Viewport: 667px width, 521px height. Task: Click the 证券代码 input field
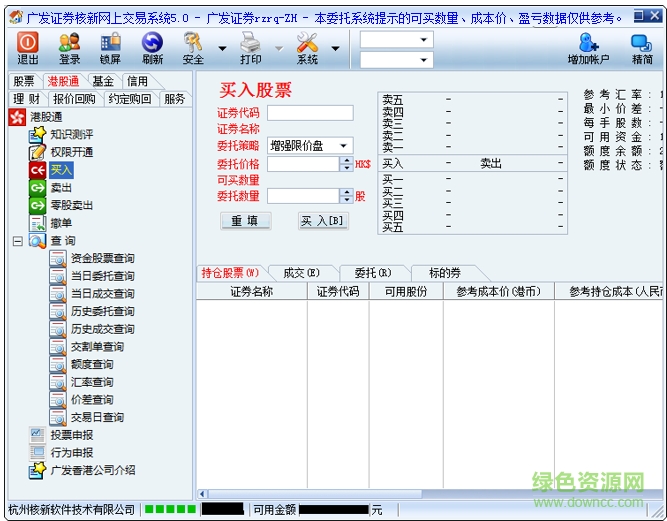click(310, 113)
